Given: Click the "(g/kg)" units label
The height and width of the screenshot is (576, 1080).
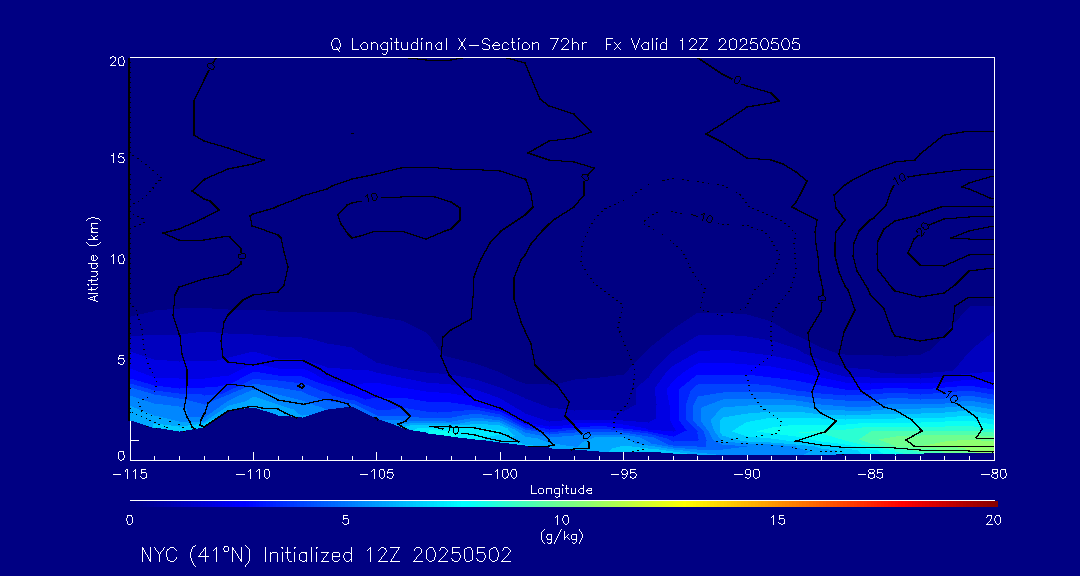Looking at the screenshot, I should click(562, 536).
